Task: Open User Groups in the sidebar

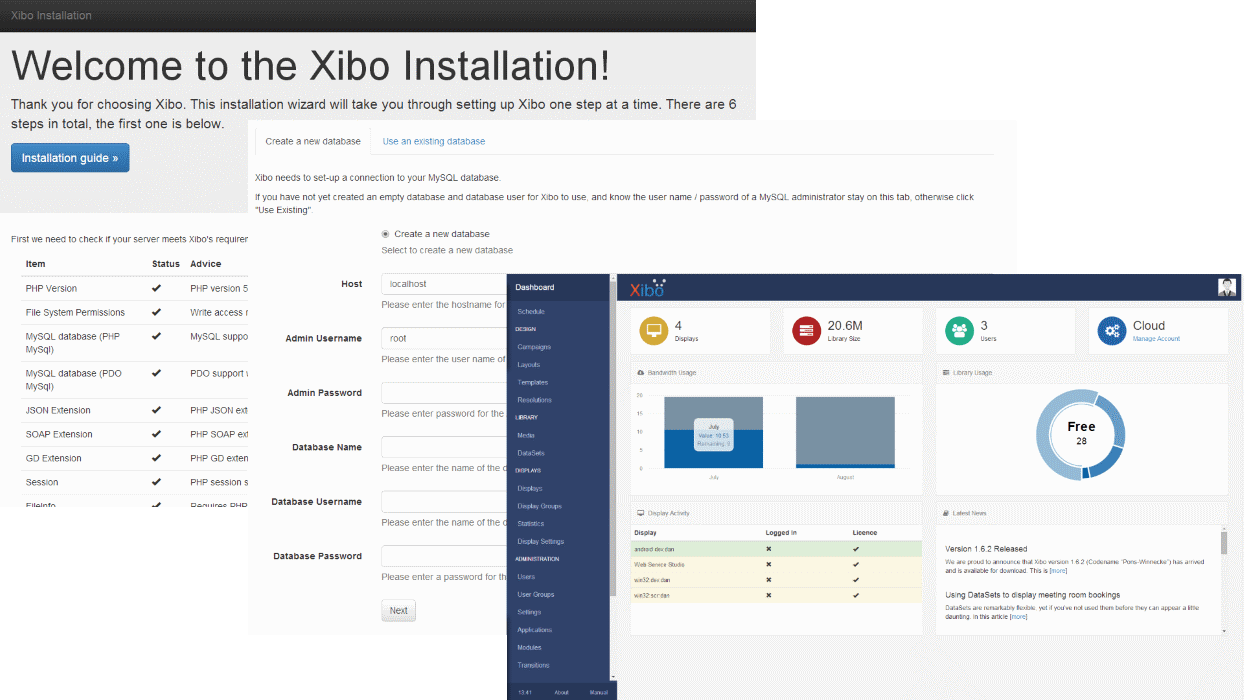Action: tap(536, 594)
